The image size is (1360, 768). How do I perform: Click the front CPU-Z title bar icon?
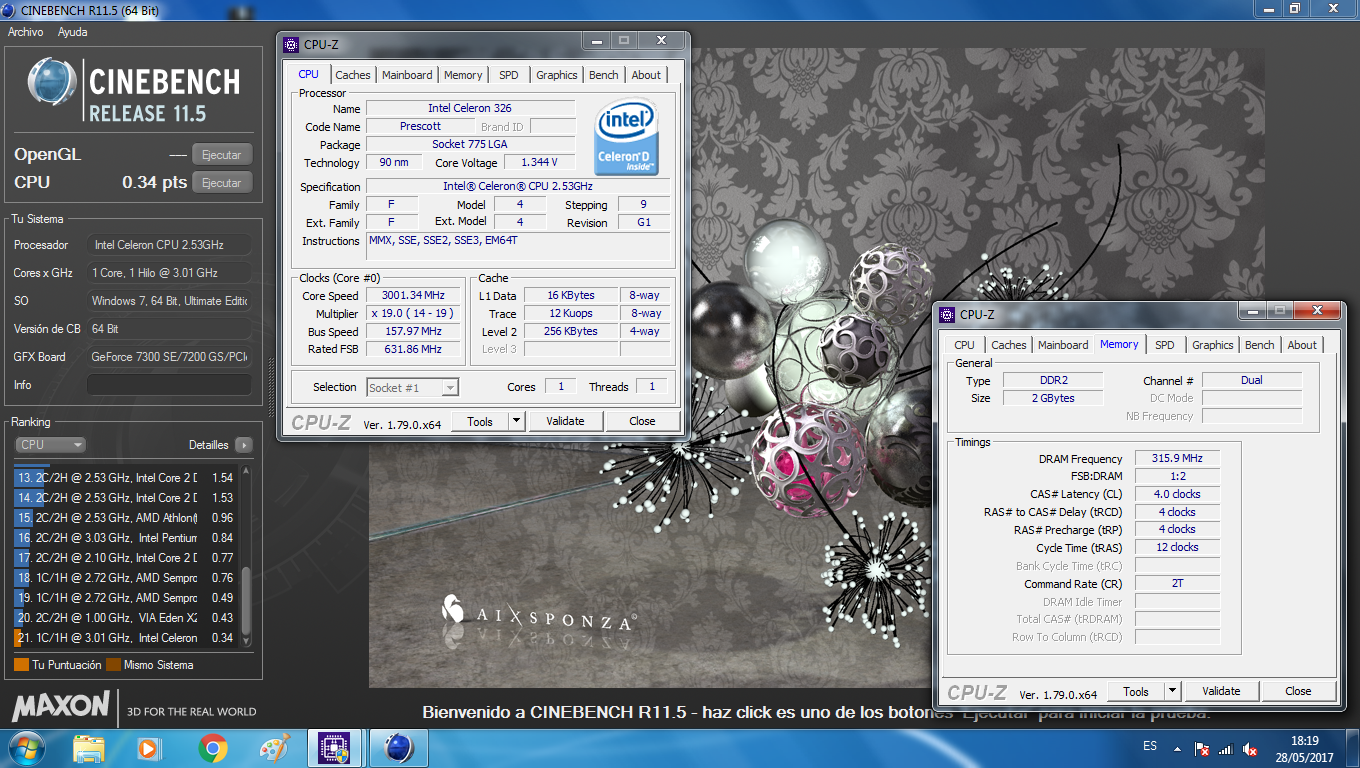291,44
